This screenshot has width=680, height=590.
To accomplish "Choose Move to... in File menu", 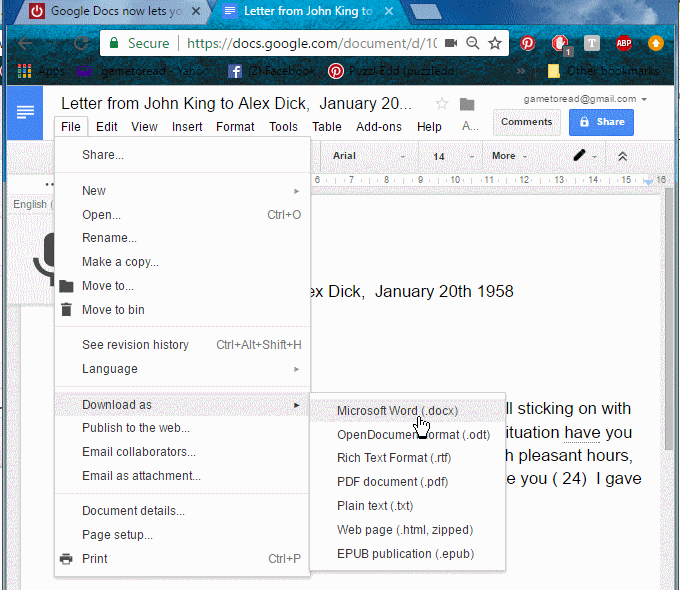I will coord(182,286).
